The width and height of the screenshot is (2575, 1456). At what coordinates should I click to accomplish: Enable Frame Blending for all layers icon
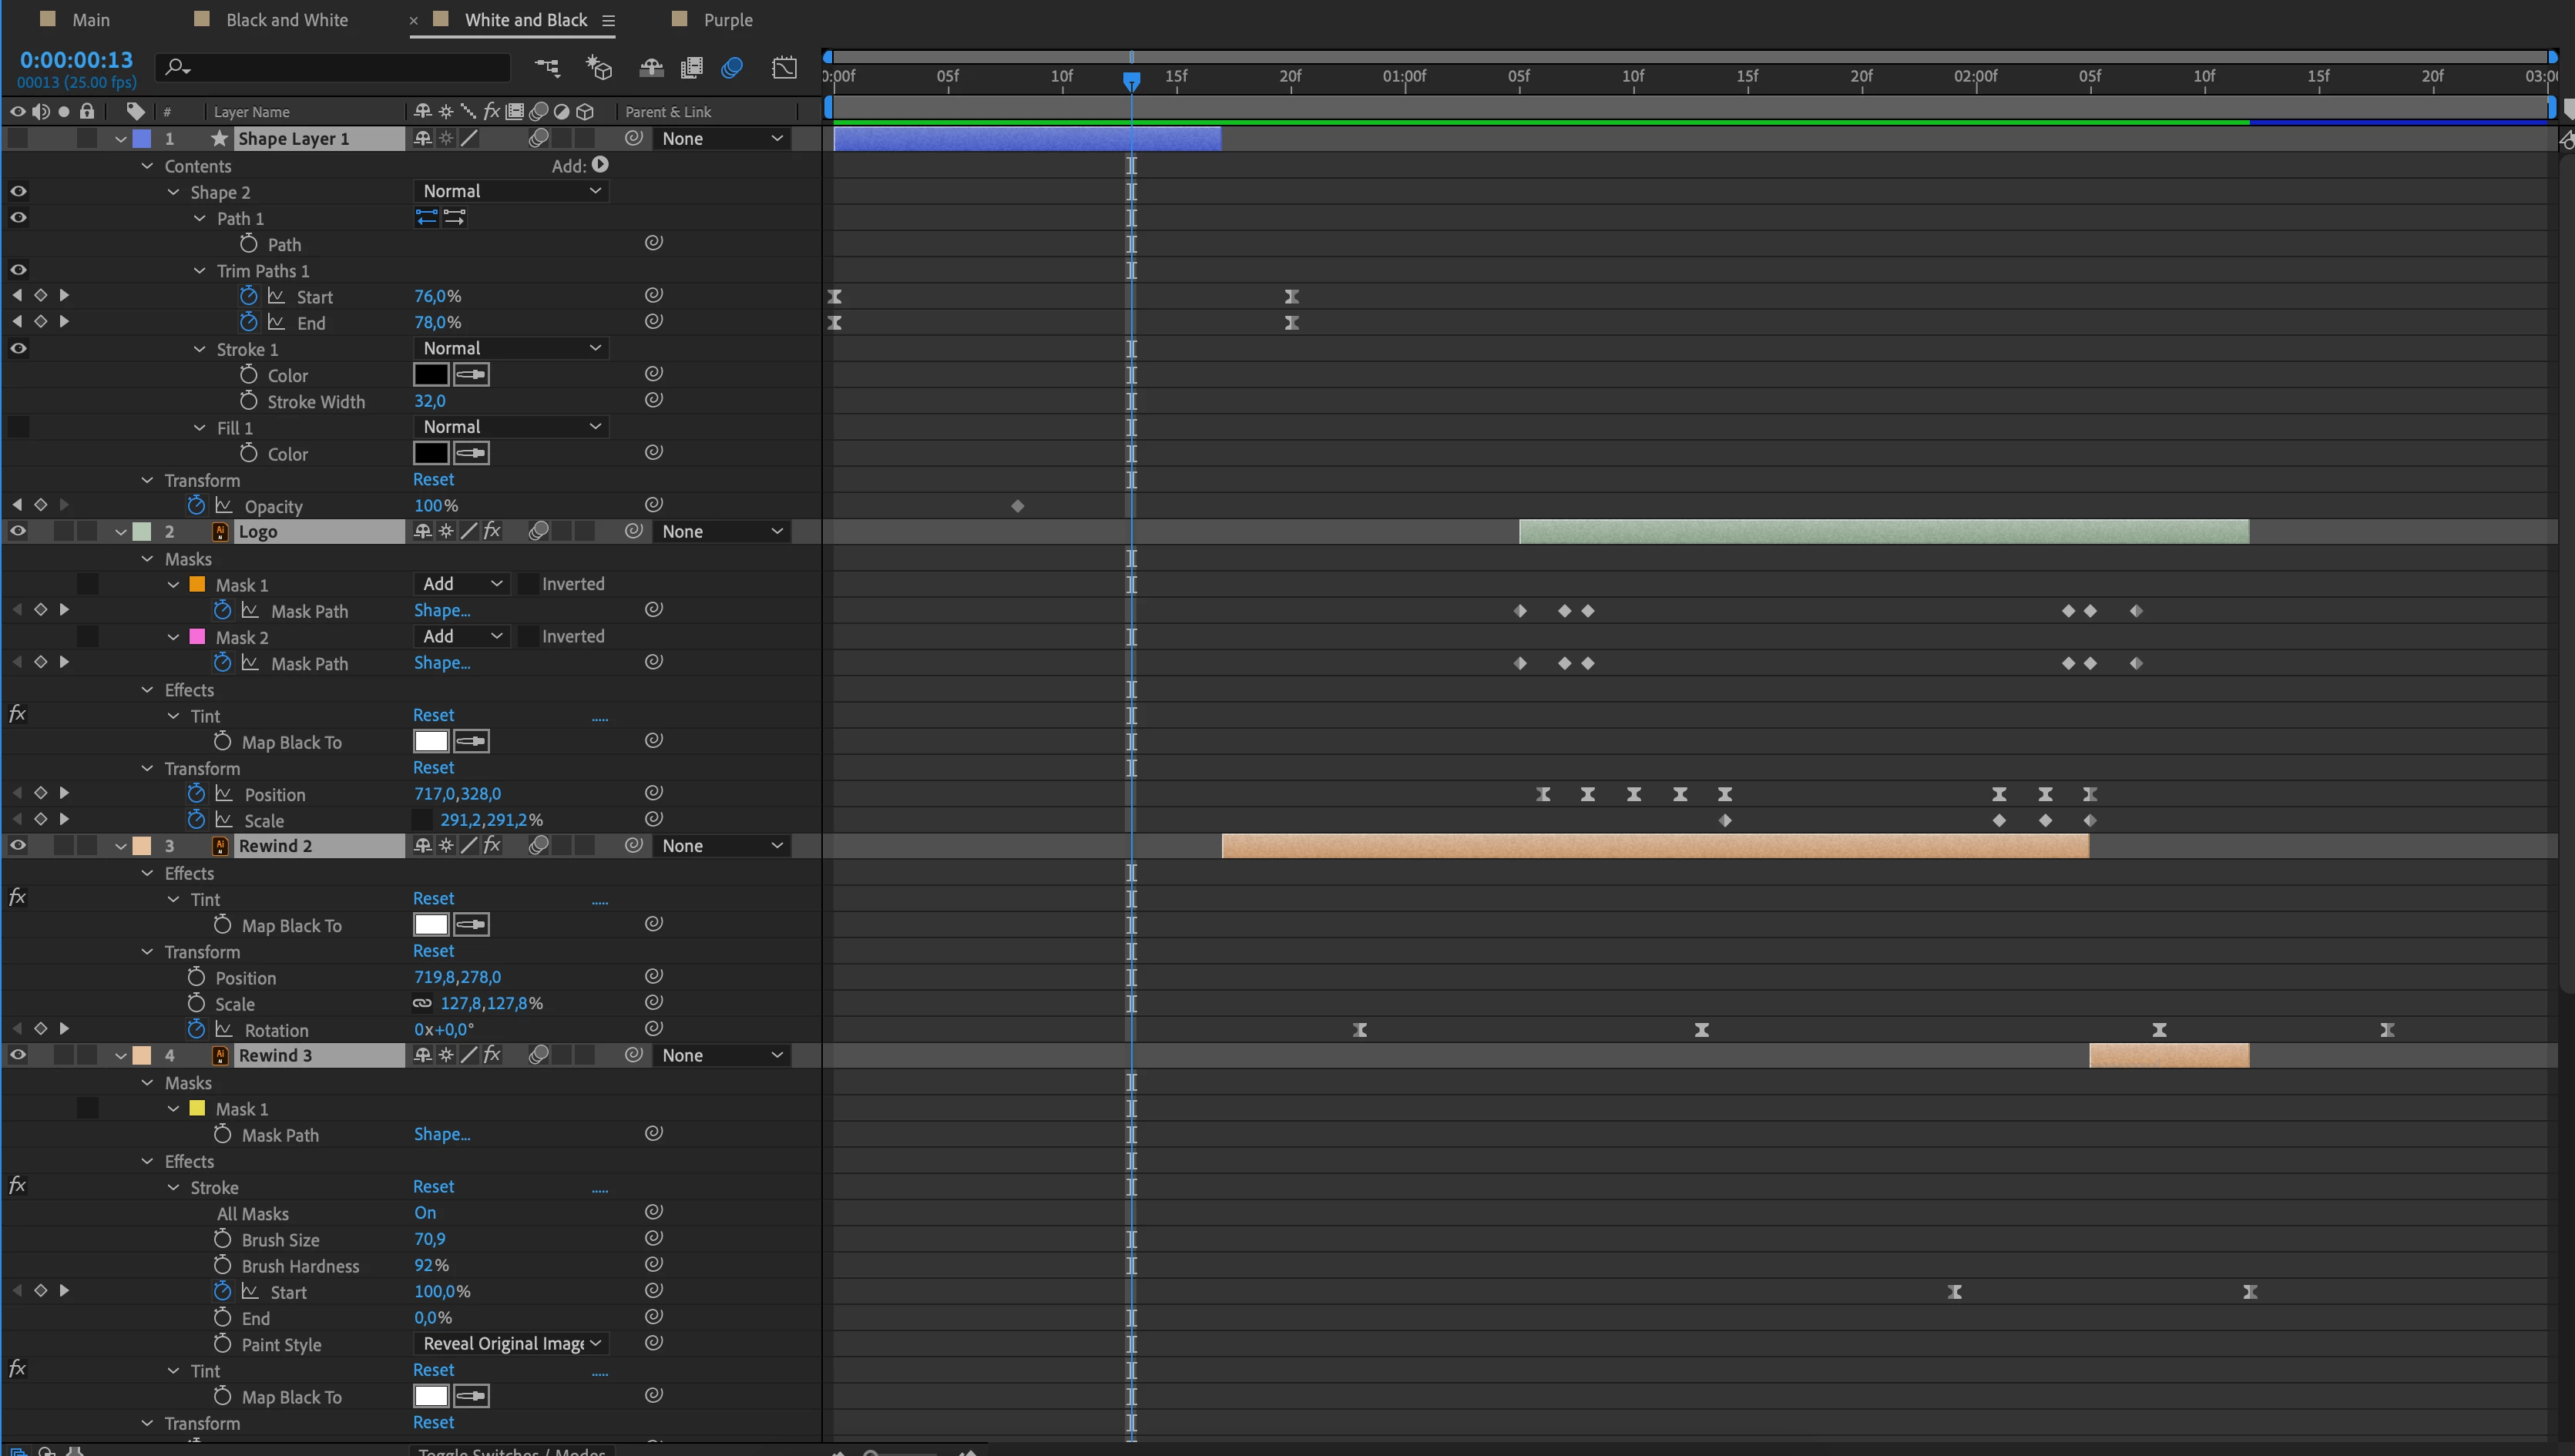pos(691,67)
